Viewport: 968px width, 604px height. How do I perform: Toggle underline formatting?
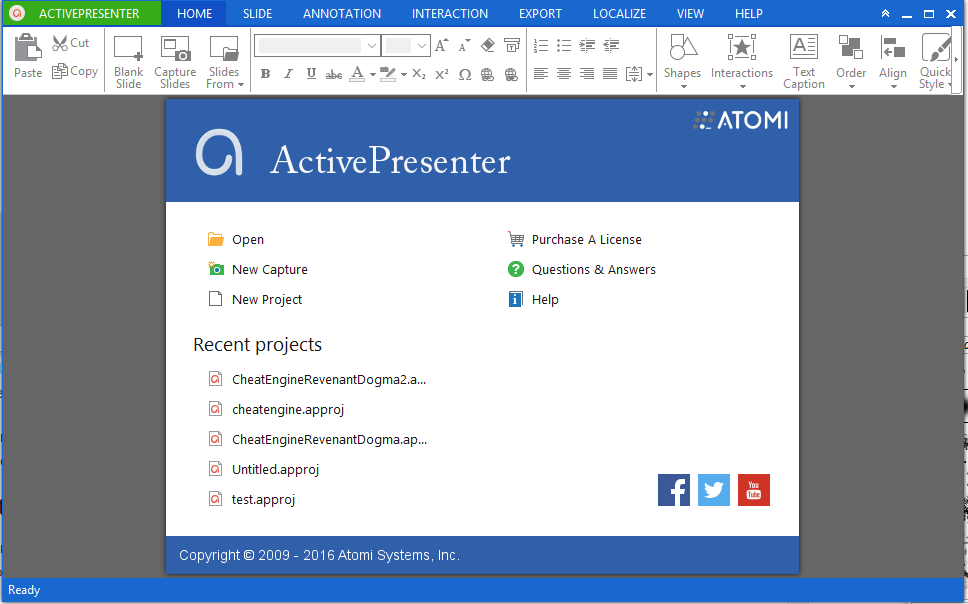pyautogui.click(x=311, y=74)
